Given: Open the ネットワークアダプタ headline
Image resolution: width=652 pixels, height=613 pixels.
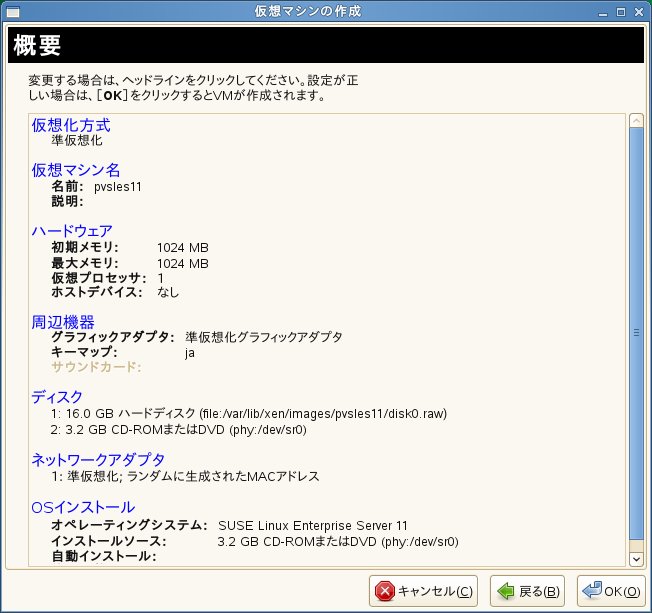Looking at the screenshot, I should point(98,459).
